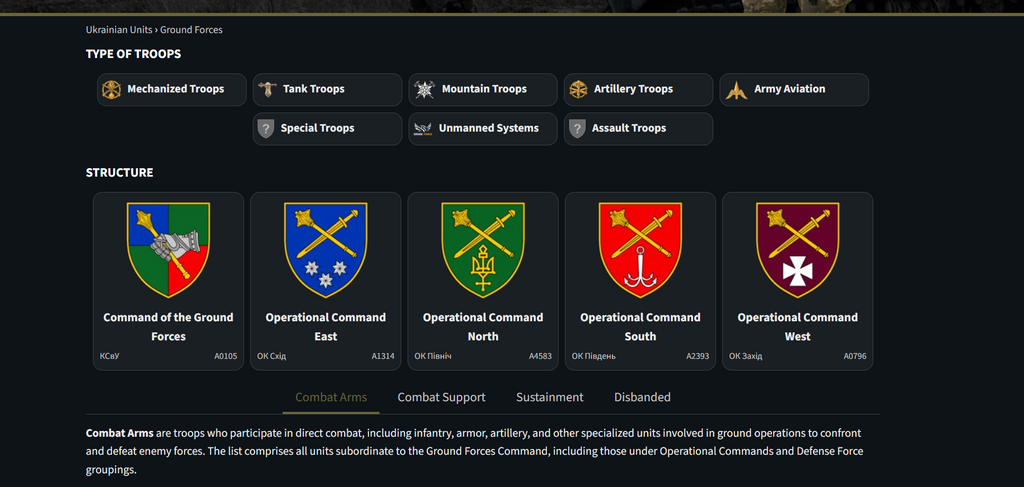Select the Special Troops button label

tap(317, 128)
